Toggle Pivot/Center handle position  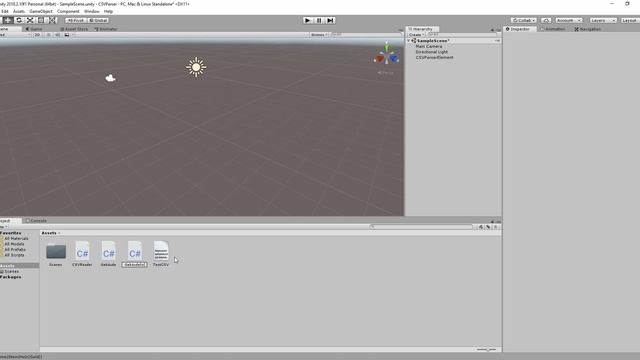pyautogui.click(x=76, y=20)
